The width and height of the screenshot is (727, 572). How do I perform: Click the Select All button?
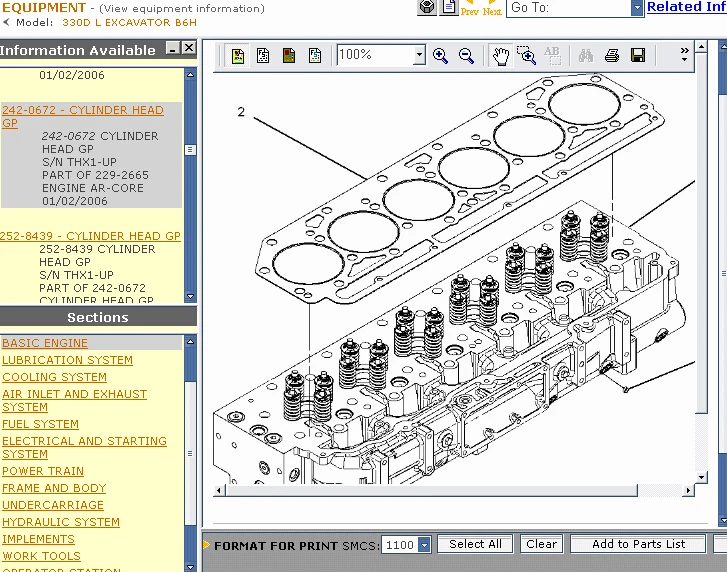click(475, 544)
